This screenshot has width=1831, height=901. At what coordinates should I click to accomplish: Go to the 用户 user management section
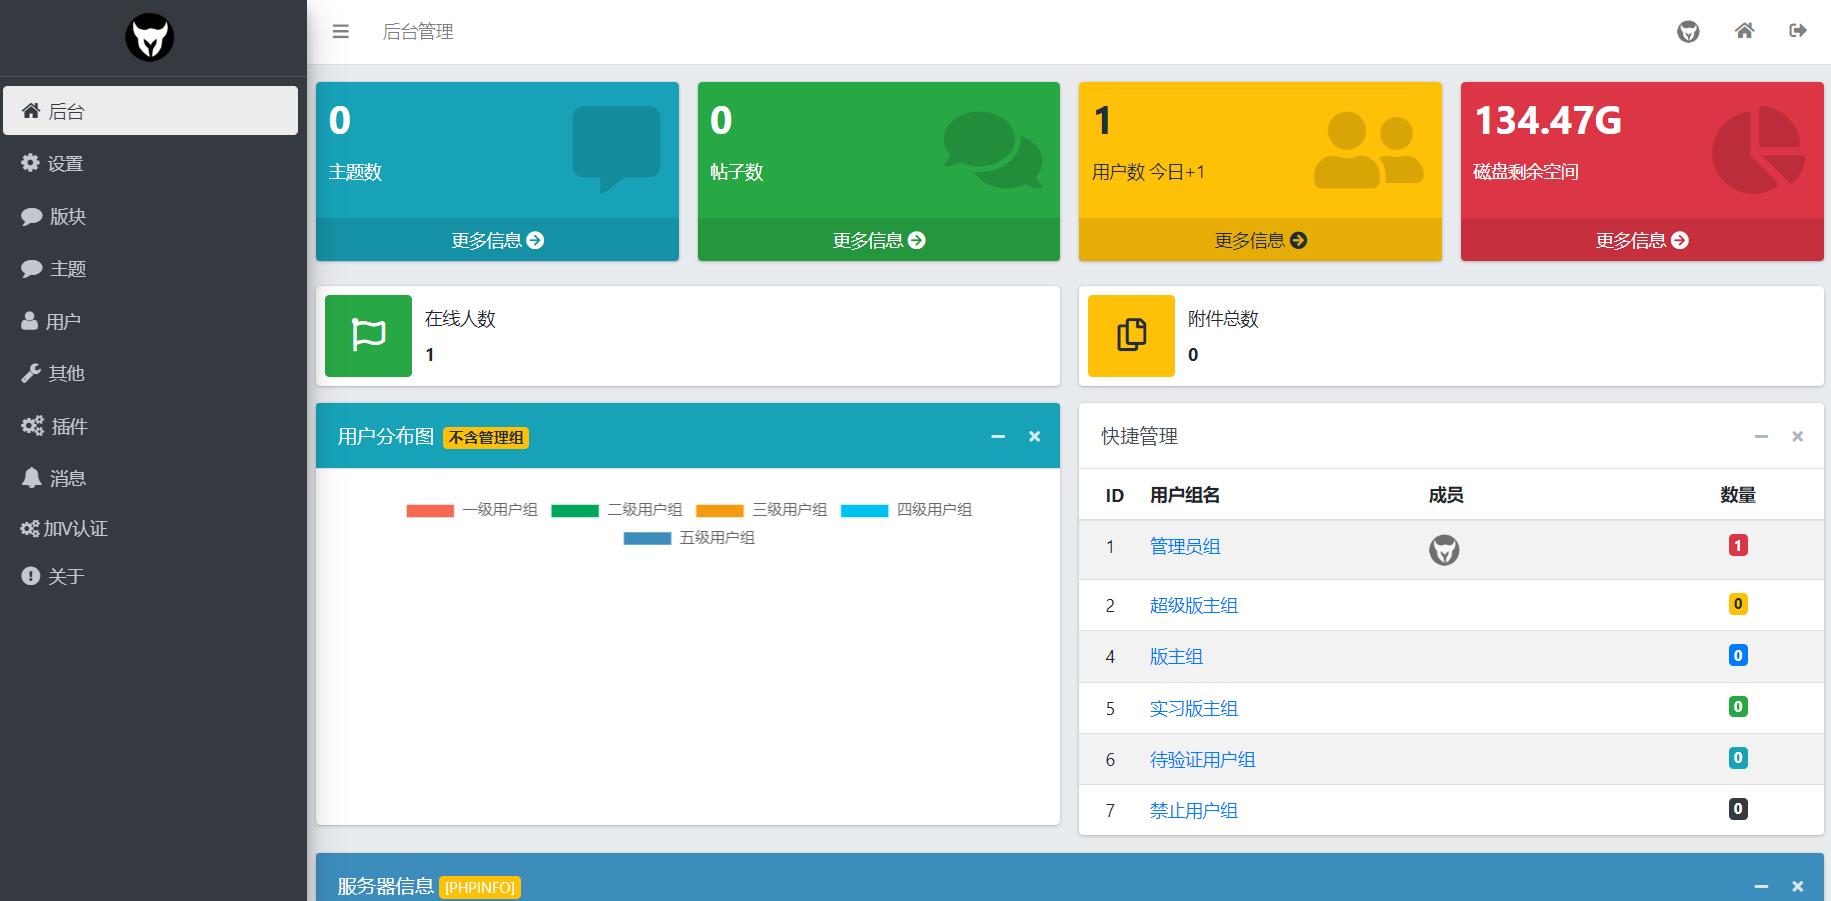(64, 320)
